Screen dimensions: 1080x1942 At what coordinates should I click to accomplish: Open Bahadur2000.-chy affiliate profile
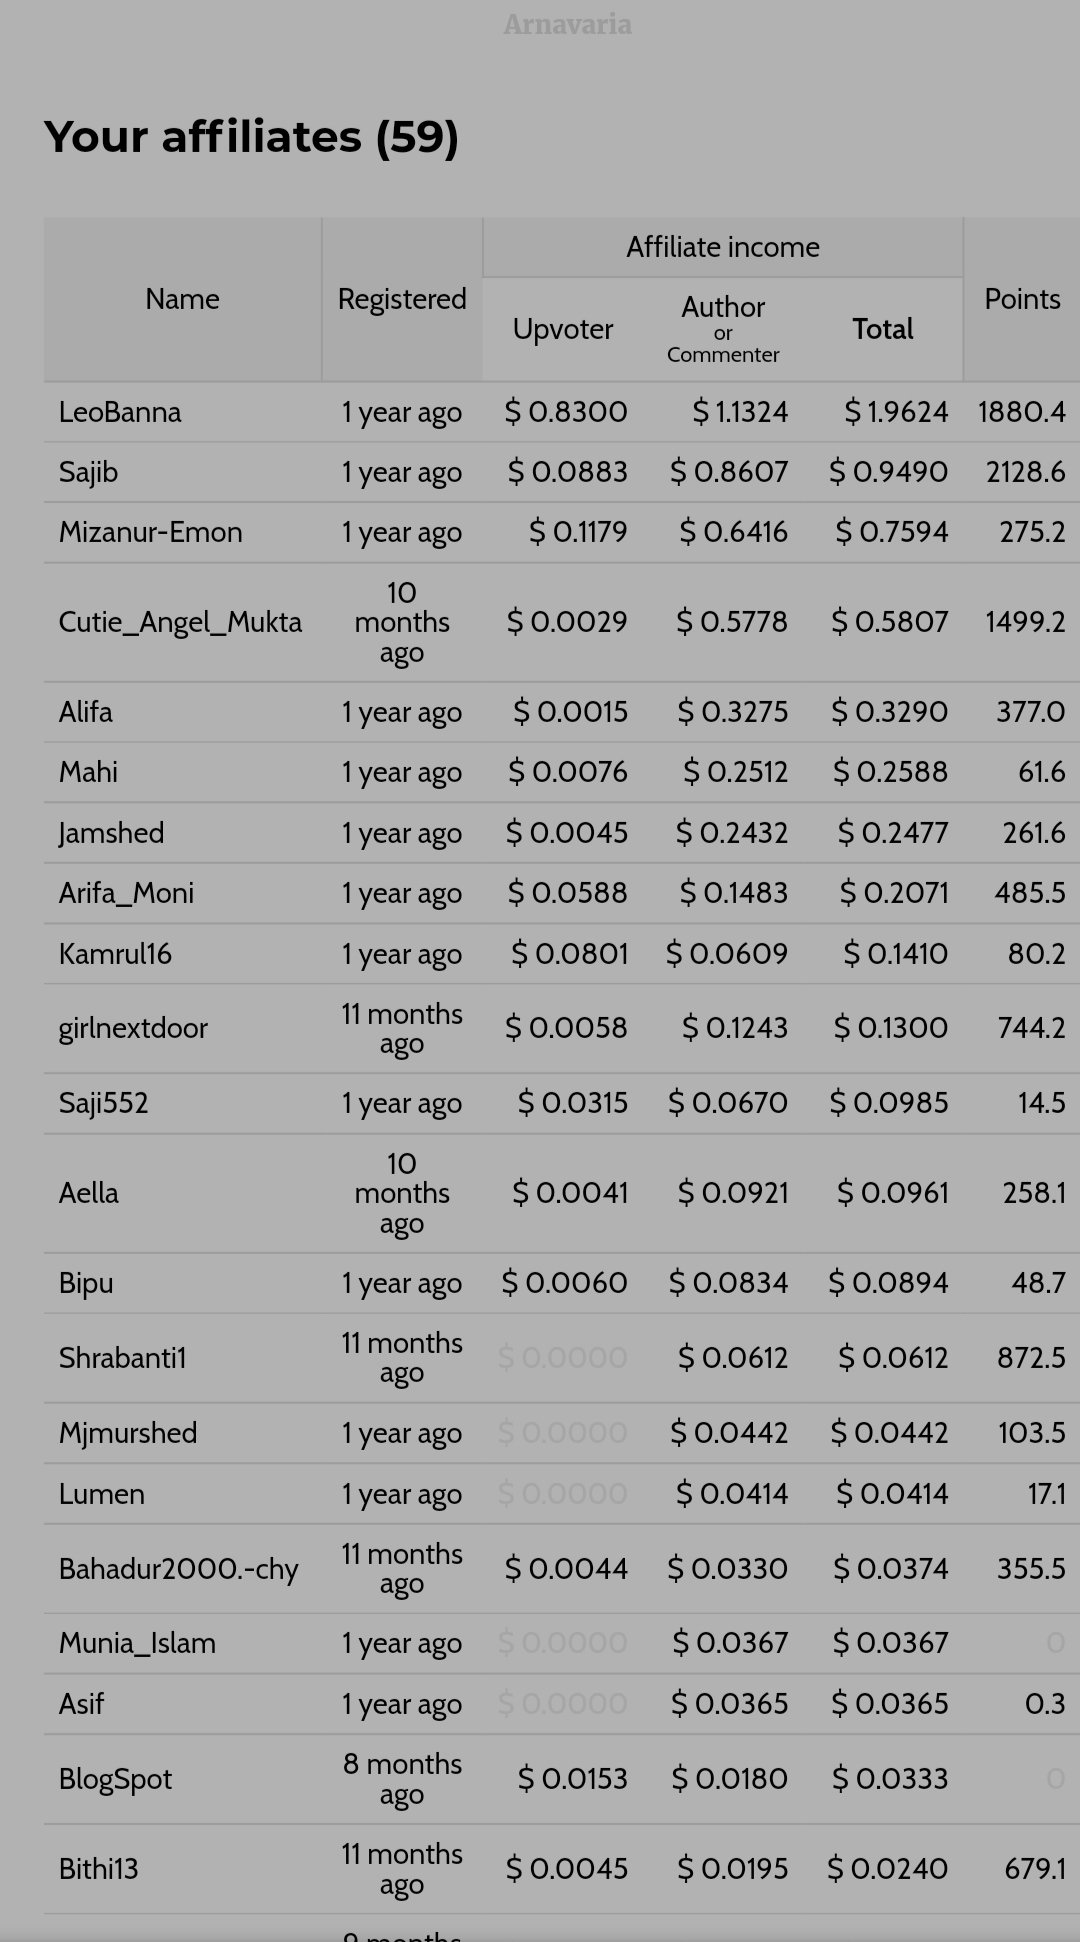tap(178, 1568)
